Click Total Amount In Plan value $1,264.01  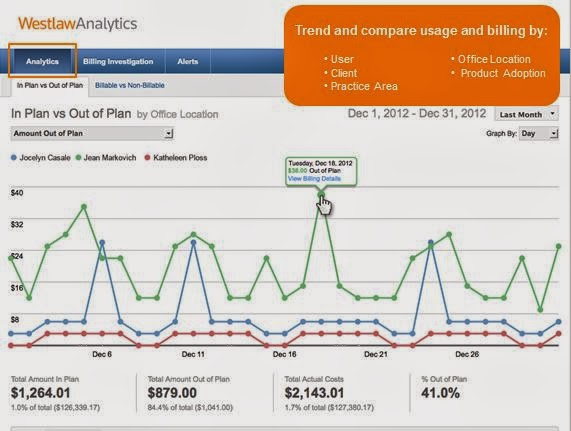click(x=40, y=393)
